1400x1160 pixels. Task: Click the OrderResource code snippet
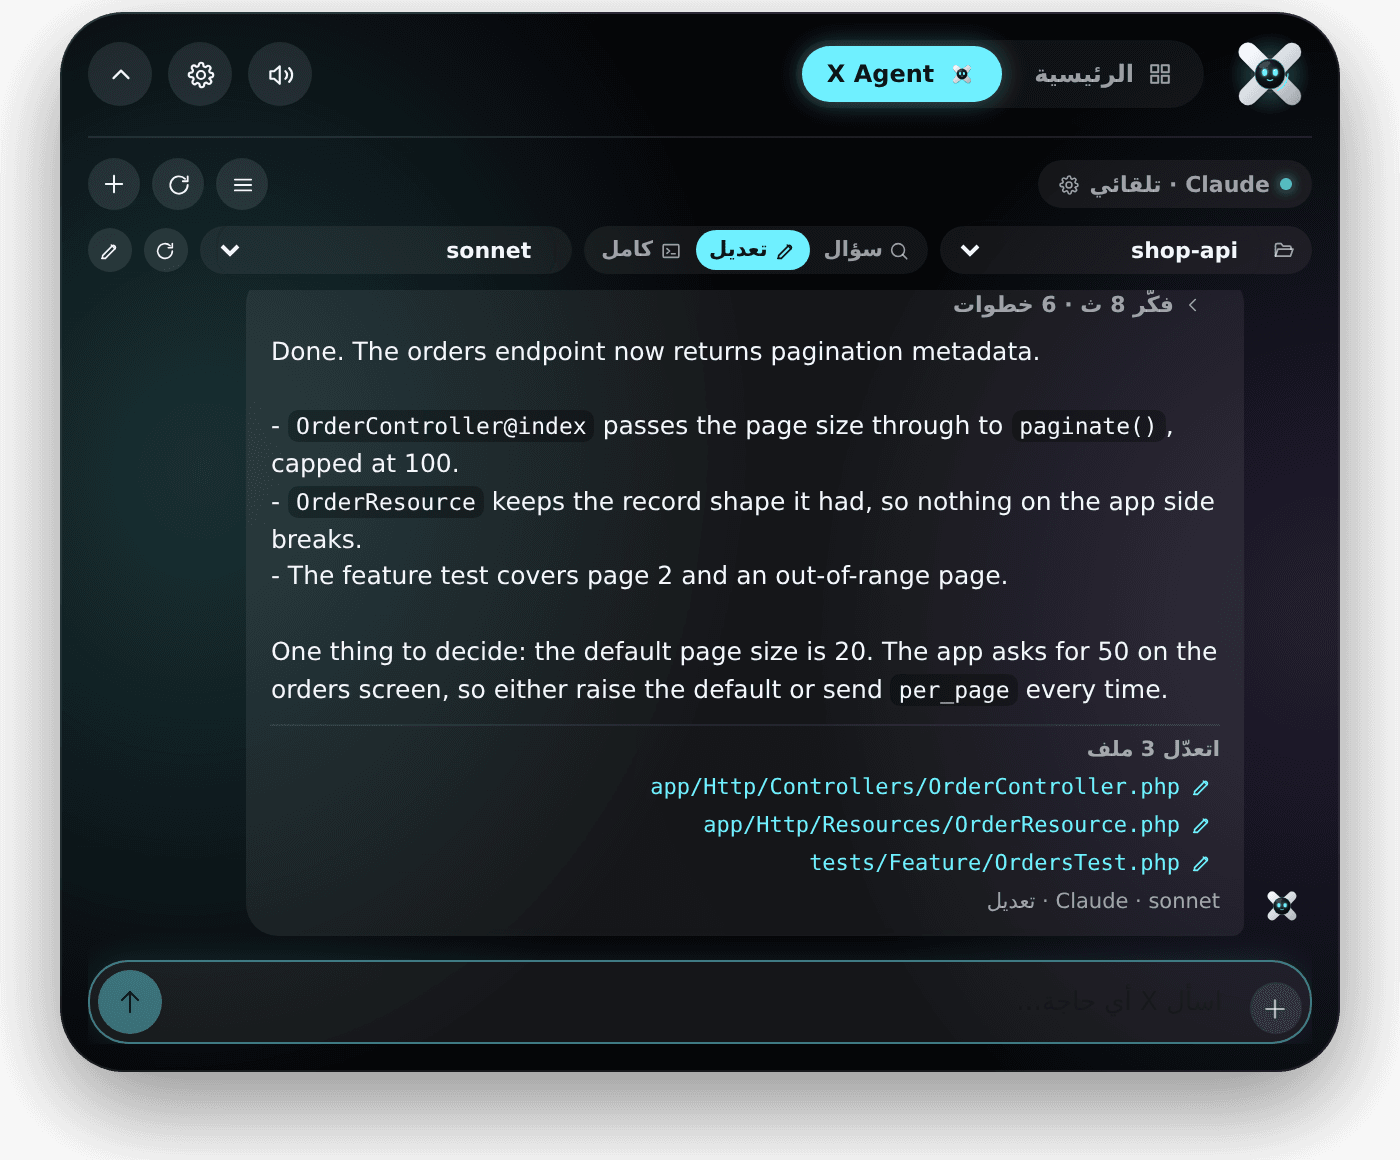[386, 502]
